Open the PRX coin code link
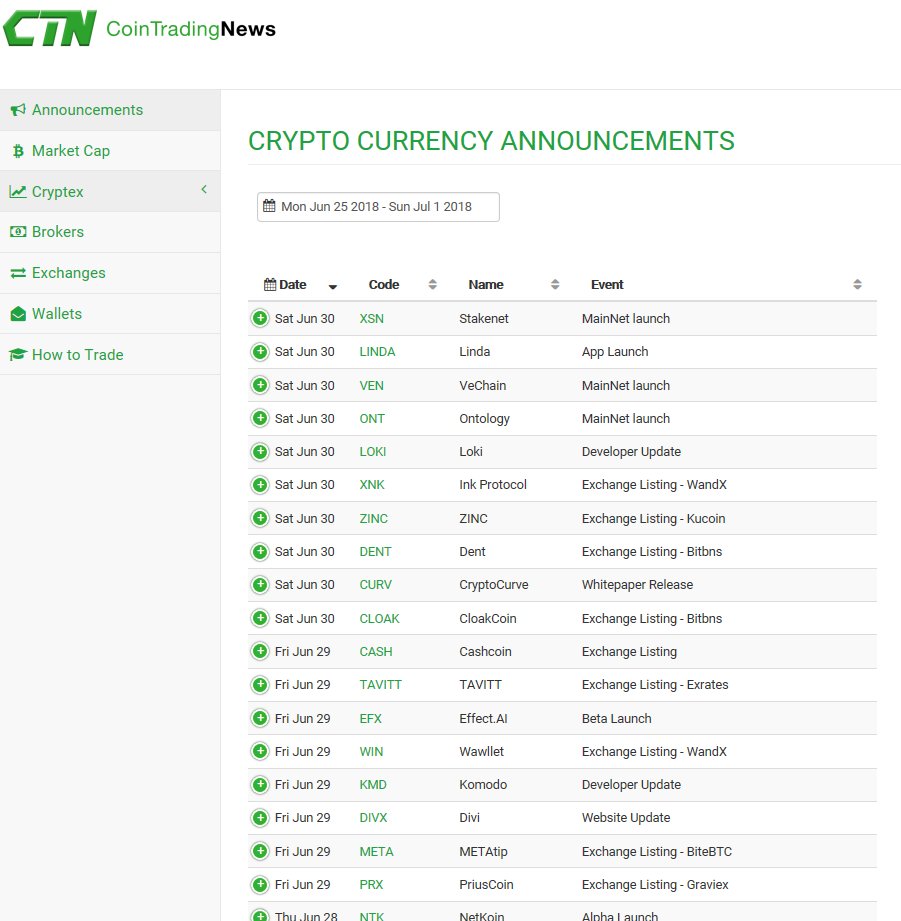Screen dimensions: 901x921 (x=371, y=884)
